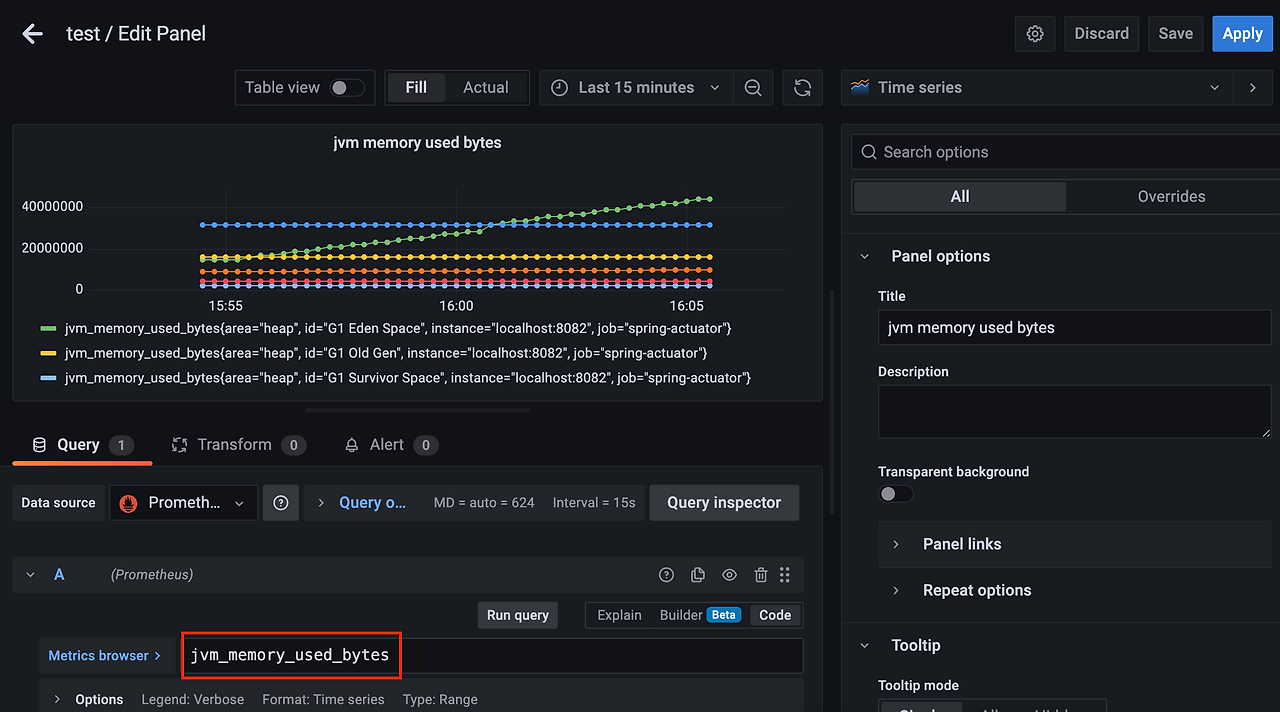Open the Query inspector
1280x712 pixels.
(724, 503)
